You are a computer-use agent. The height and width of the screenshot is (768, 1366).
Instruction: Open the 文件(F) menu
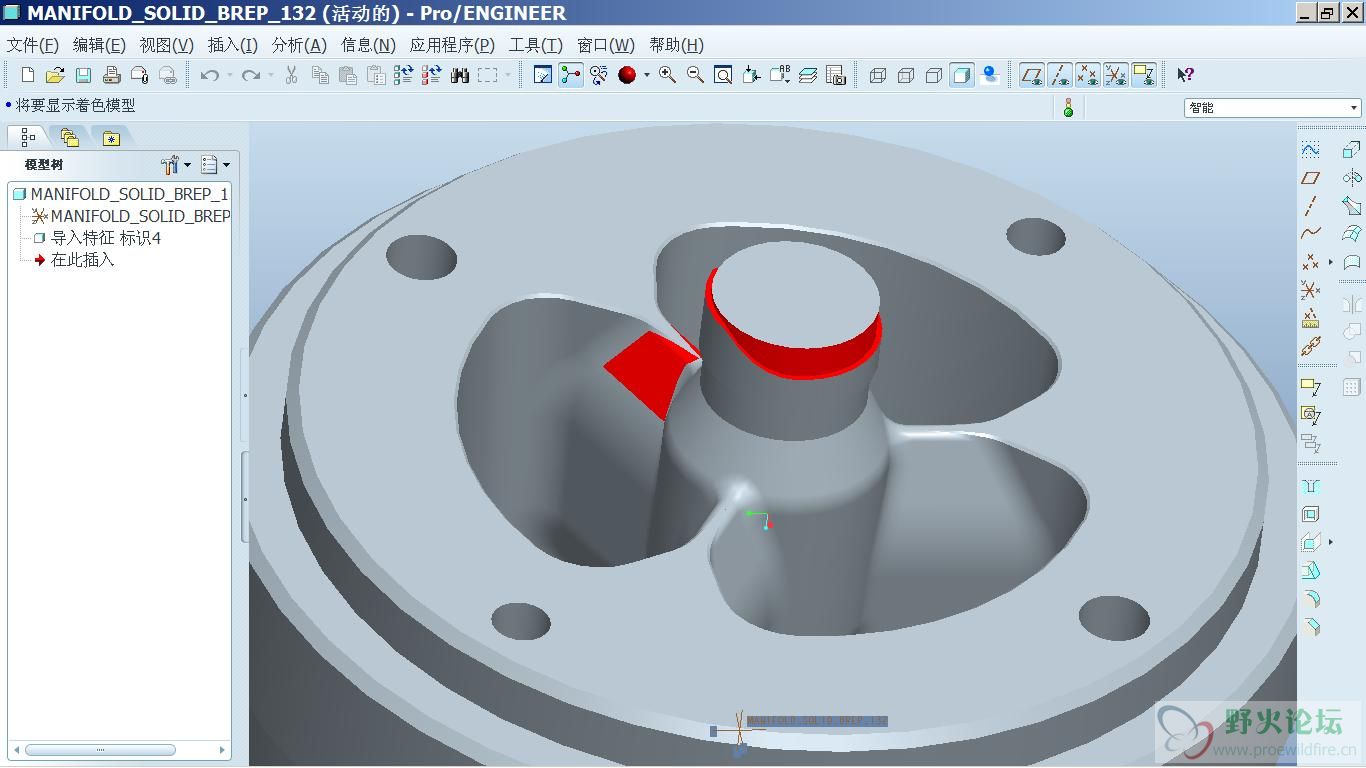click(33, 45)
